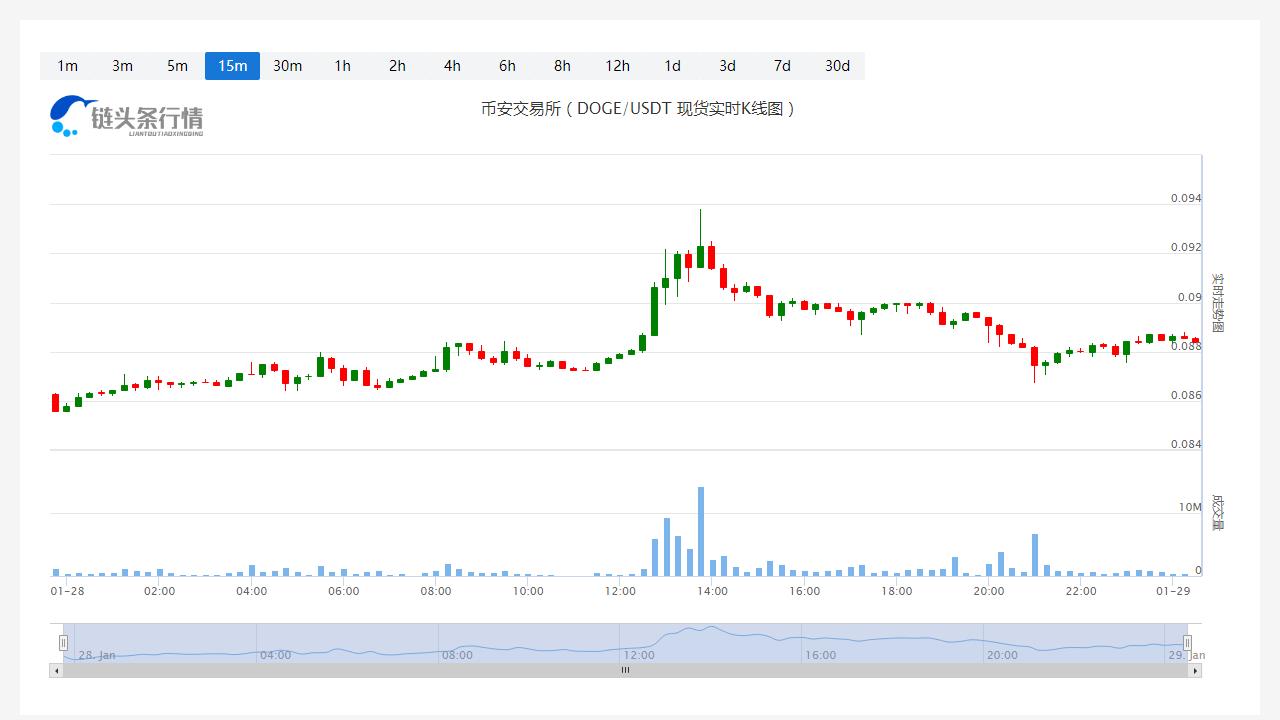Grab the left range navigator handle
Viewport: 1280px width, 720px height.
coord(63,642)
